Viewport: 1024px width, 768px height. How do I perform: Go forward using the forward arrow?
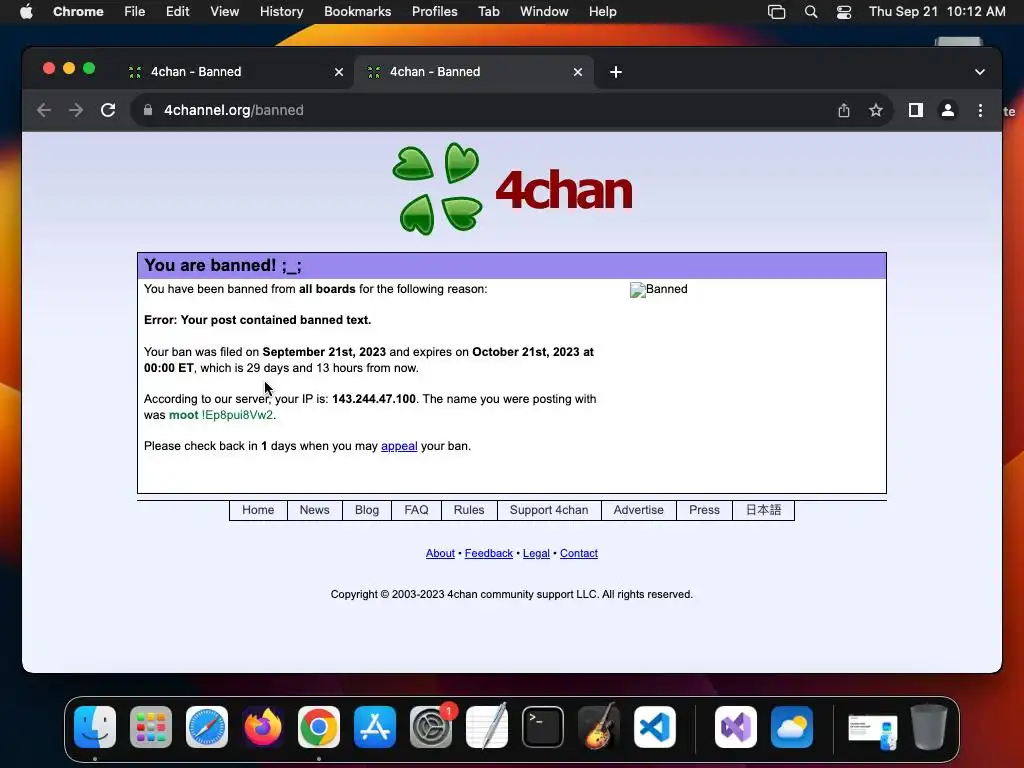pos(76,110)
